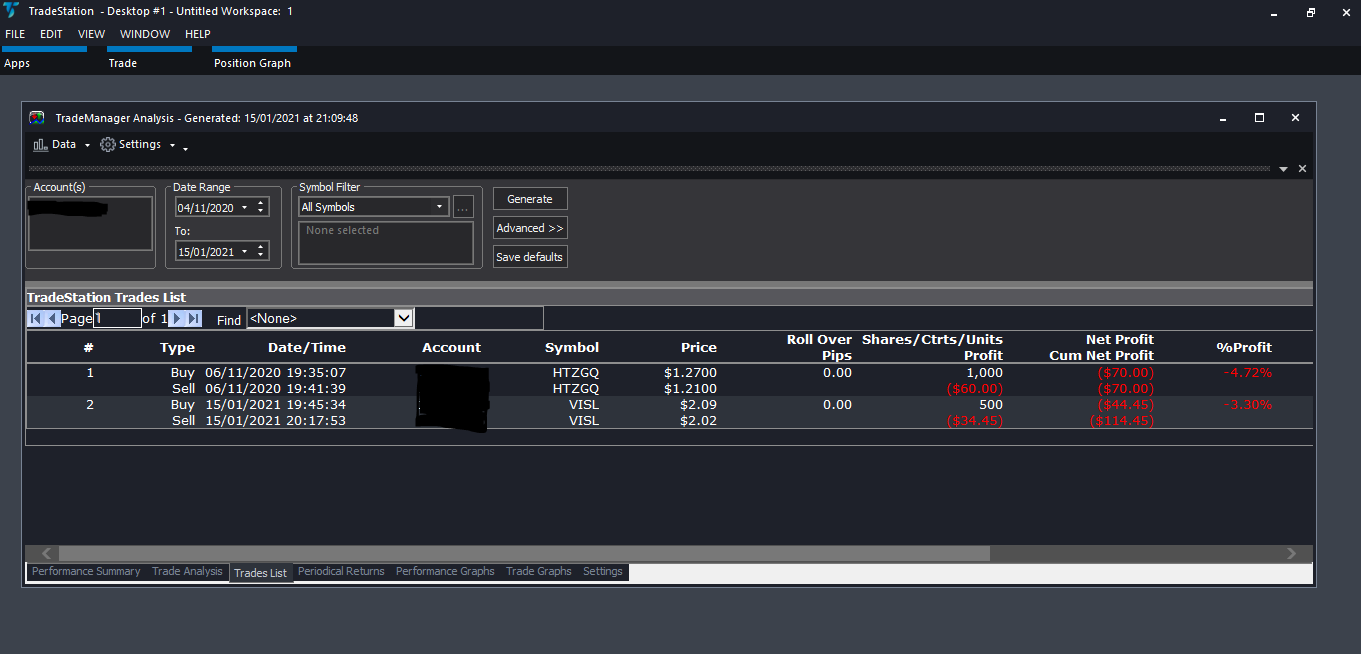1361x654 pixels.
Task: Open the WINDOW menu
Action: coord(145,34)
